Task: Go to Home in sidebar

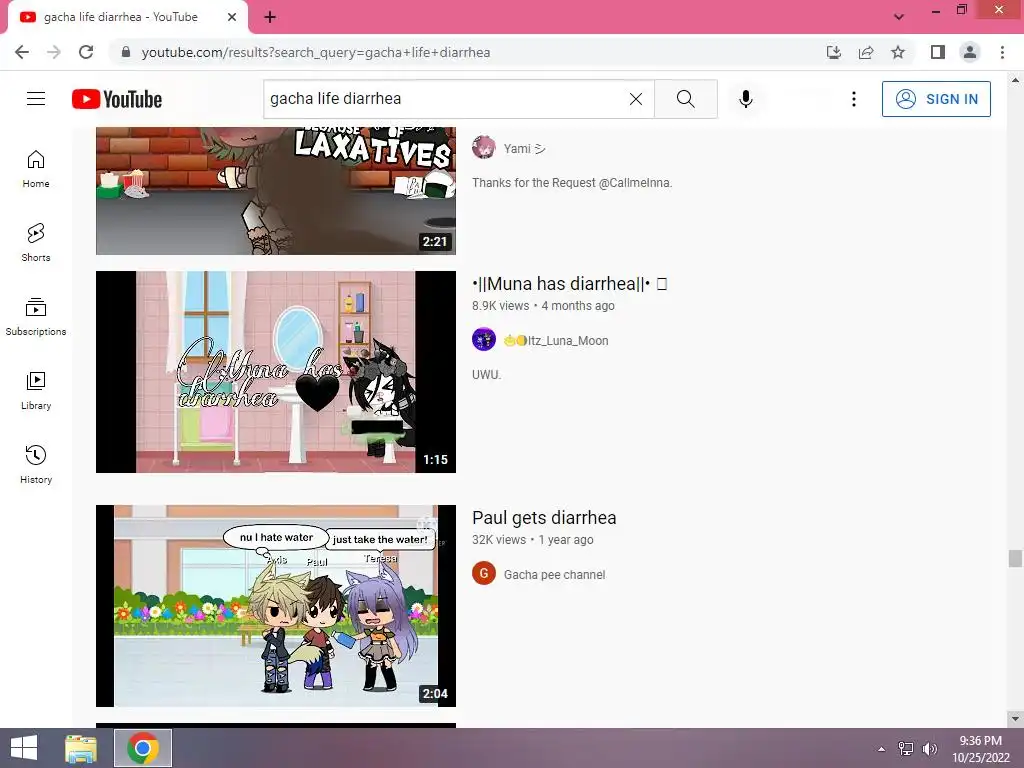Action: coord(36,169)
